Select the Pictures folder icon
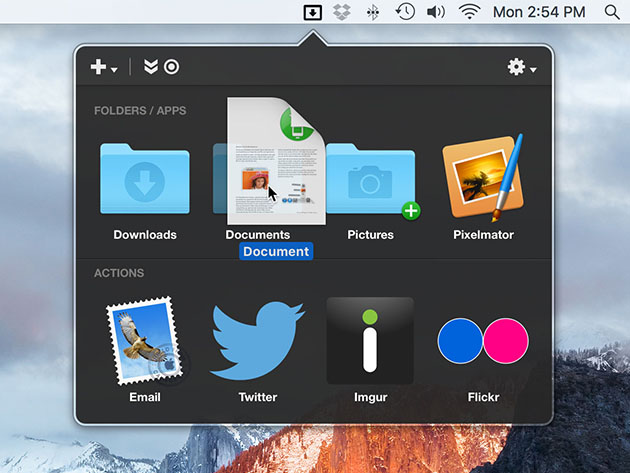The height and width of the screenshot is (473, 630). click(370, 179)
